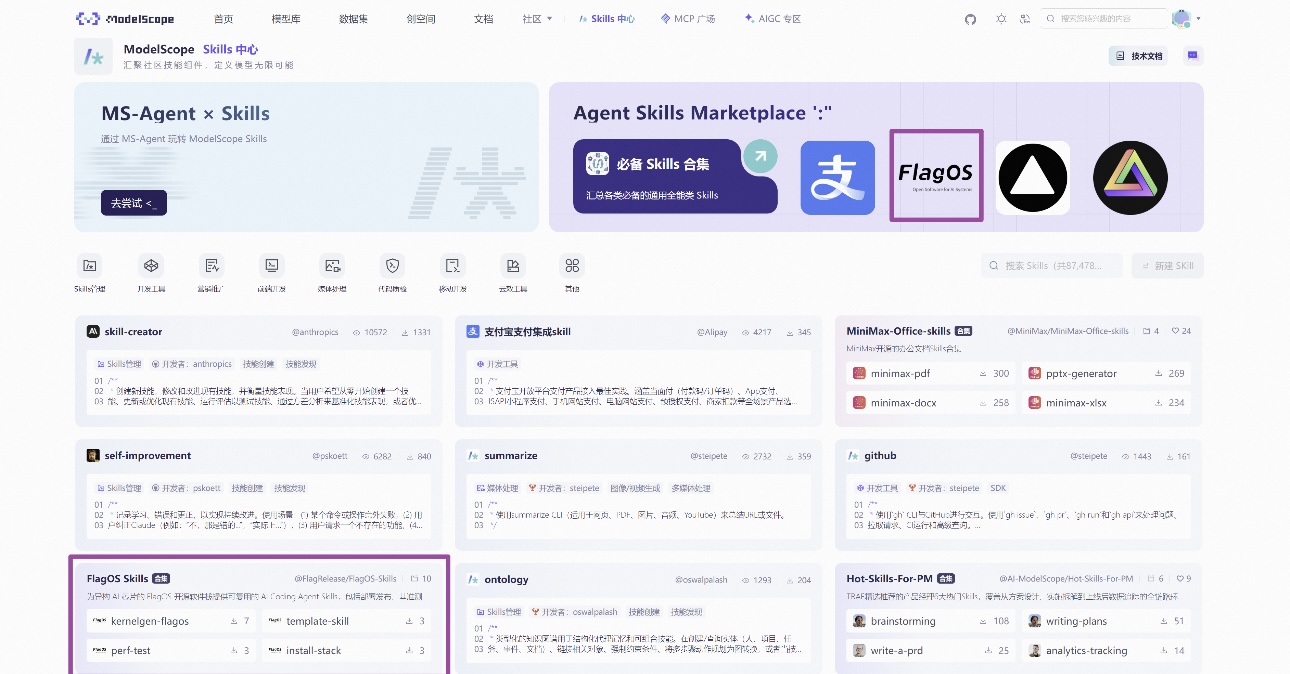Open the brainstorming skill item
The image size is (1290, 674).
931,621
